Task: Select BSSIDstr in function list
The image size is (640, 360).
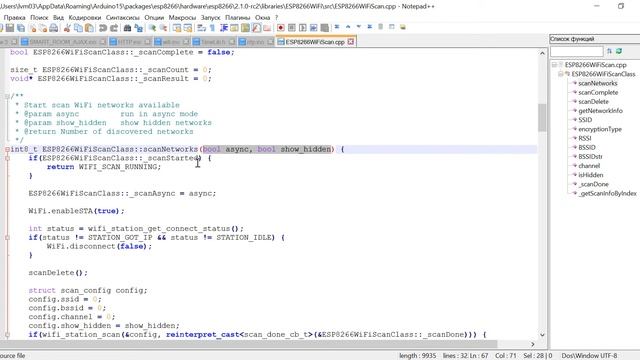Action: tap(590, 157)
